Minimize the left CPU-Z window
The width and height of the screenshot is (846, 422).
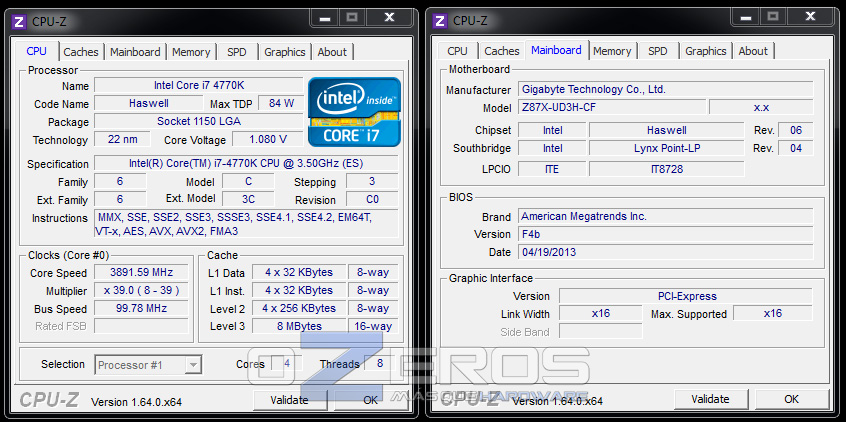tap(325, 18)
